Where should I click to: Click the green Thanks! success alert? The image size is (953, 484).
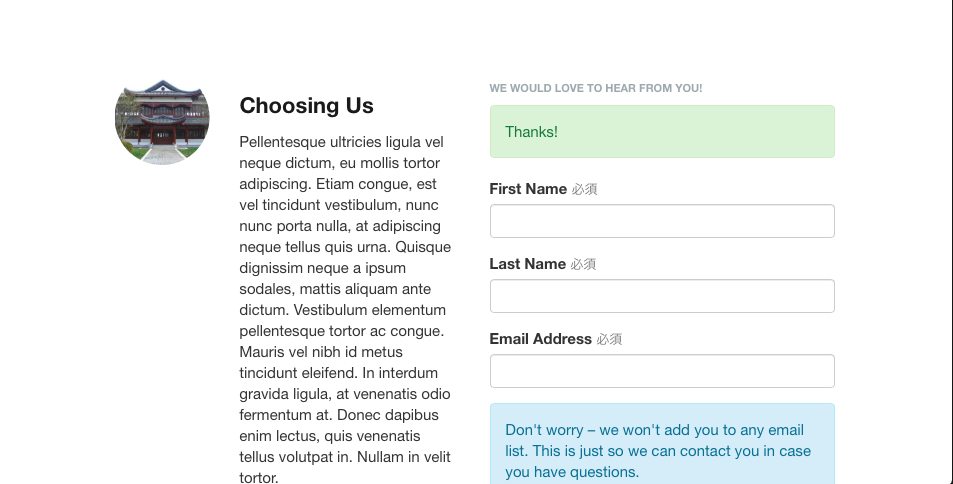click(662, 131)
